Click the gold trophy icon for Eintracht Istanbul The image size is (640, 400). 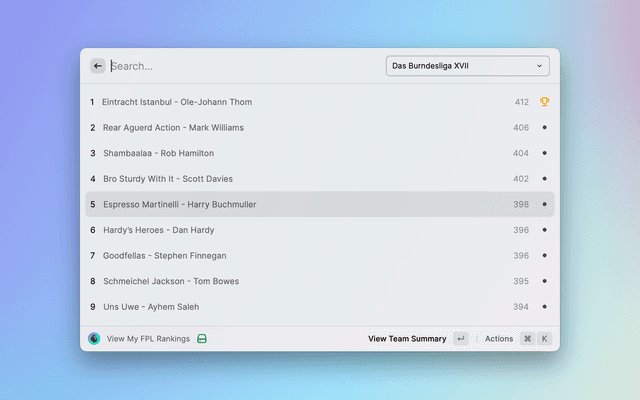(544, 102)
